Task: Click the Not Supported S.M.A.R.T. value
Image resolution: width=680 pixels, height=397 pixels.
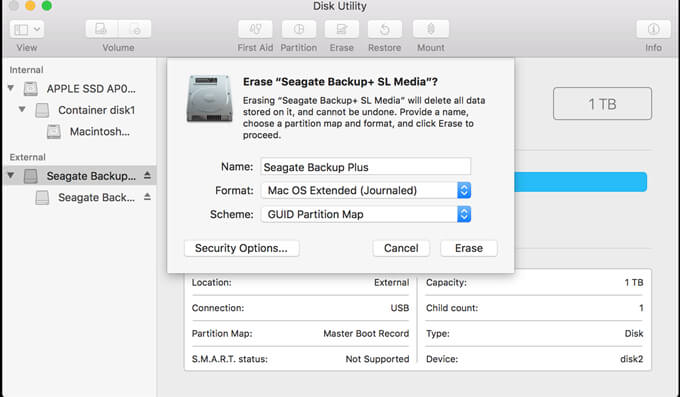Action: click(x=377, y=359)
